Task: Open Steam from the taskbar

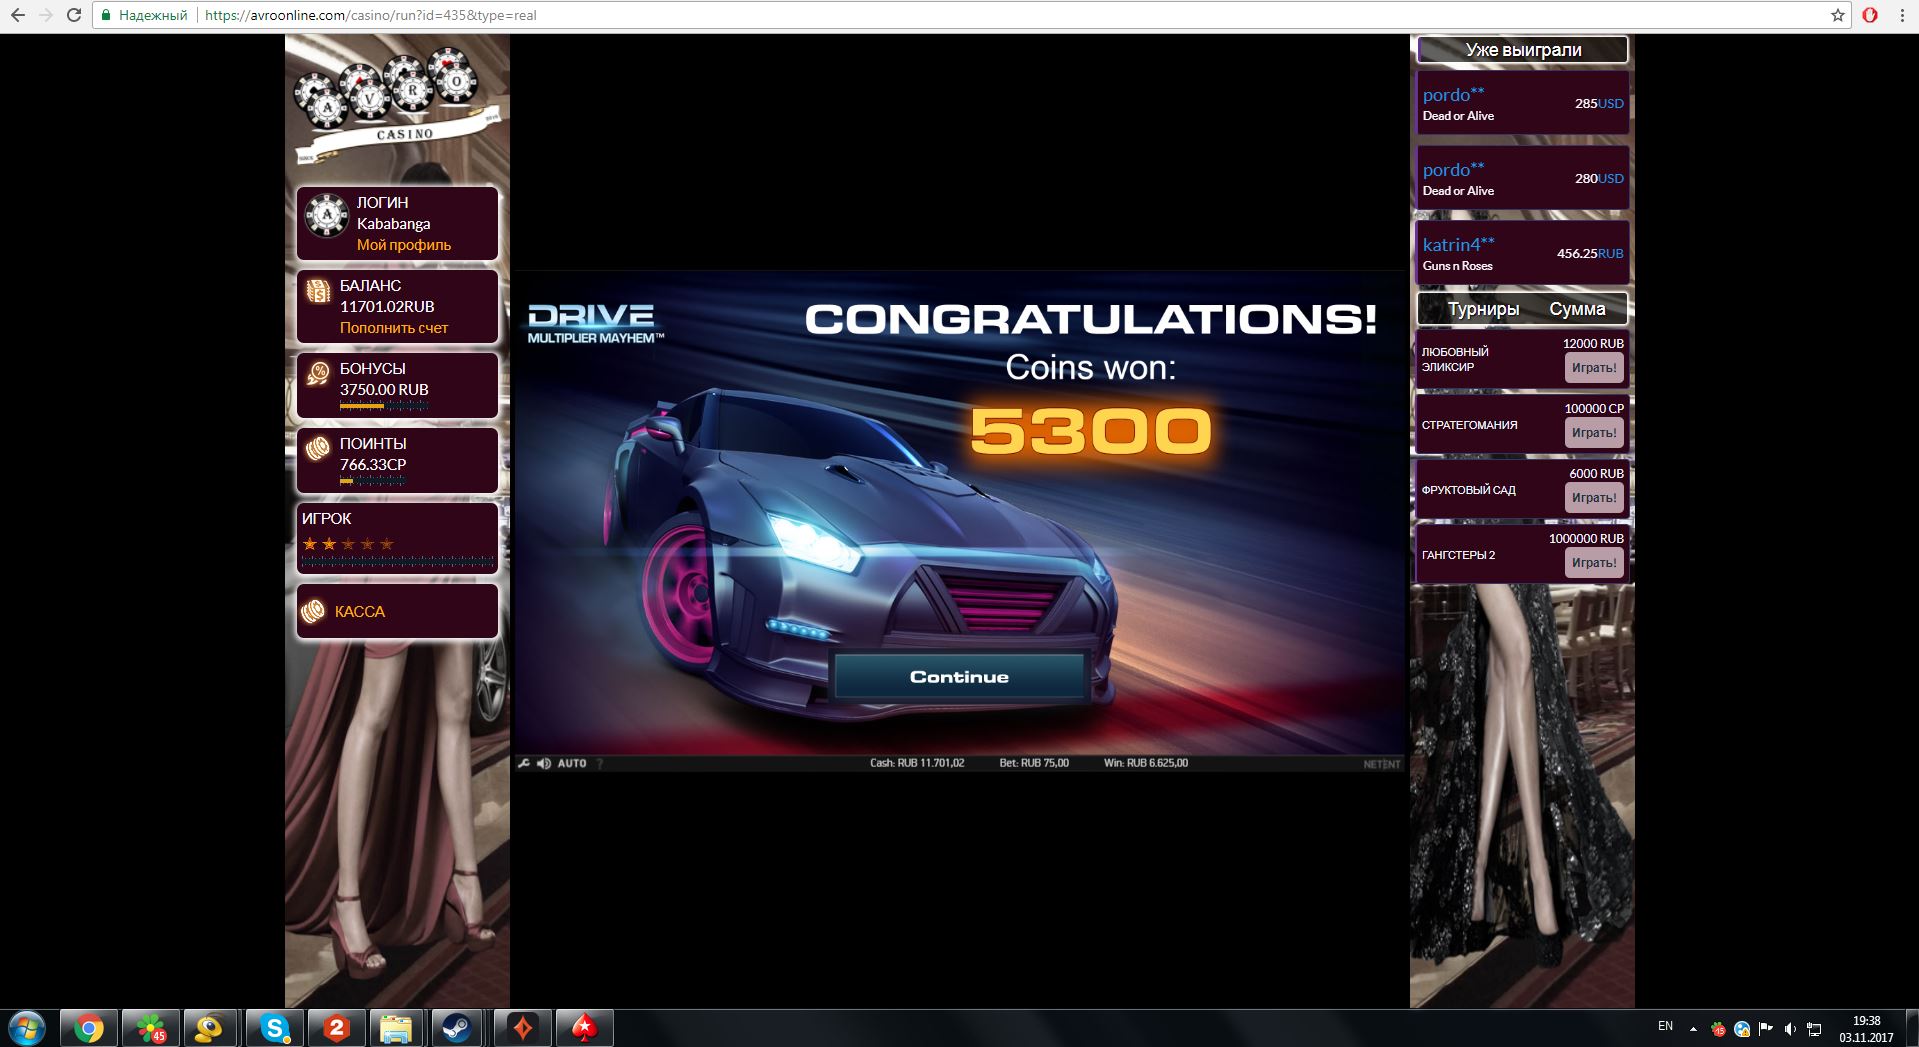Action: (x=459, y=1028)
